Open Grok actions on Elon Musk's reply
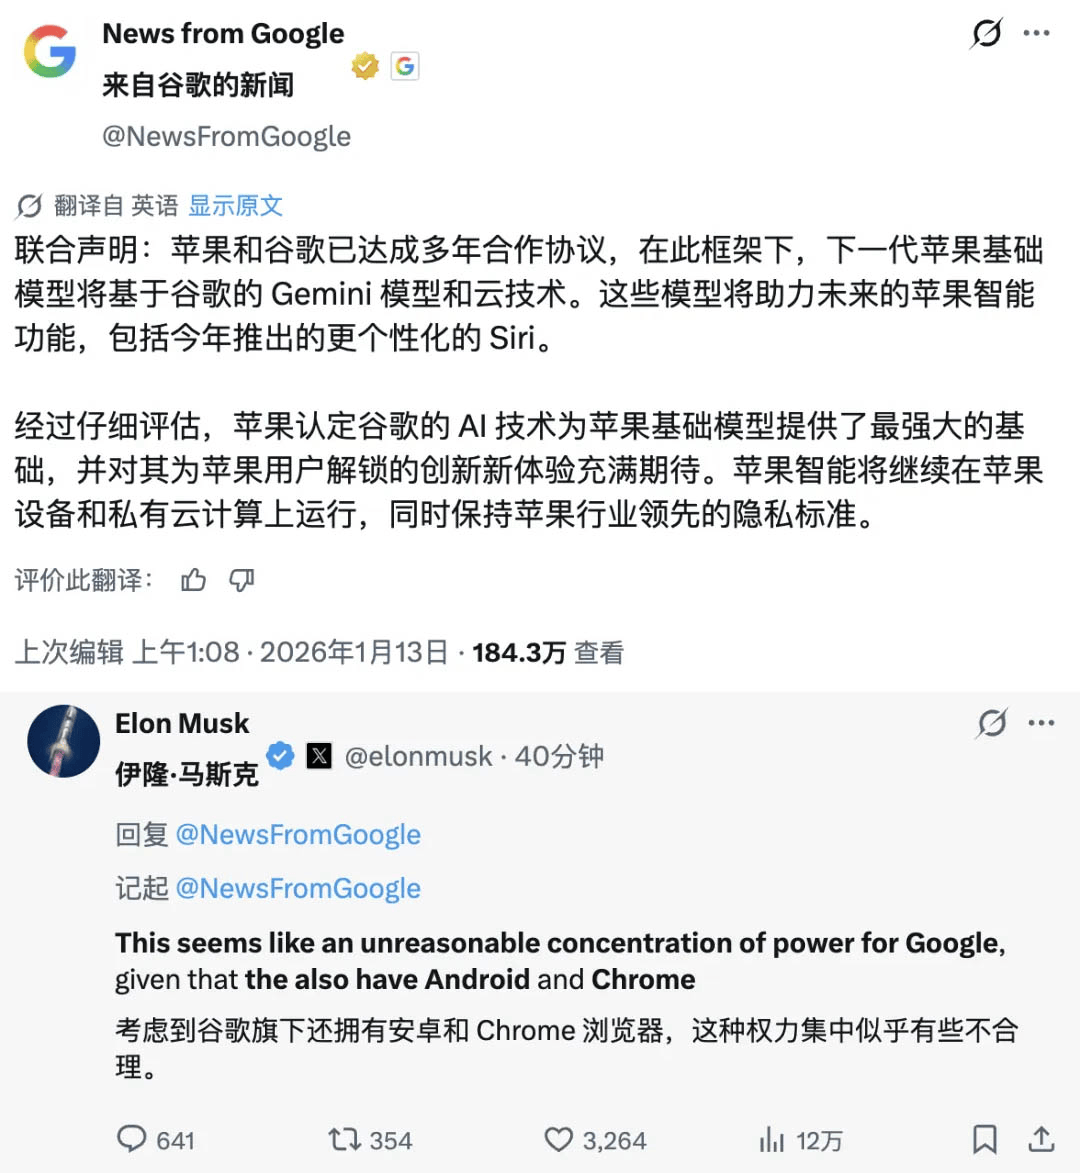 tap(991, 724)
